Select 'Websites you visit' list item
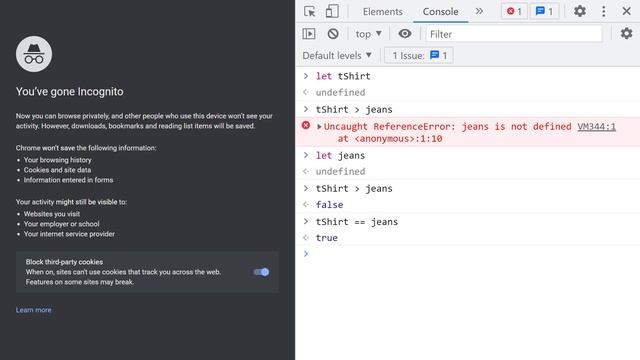Viewport: 640px width, 360px height. pos(52,214)
